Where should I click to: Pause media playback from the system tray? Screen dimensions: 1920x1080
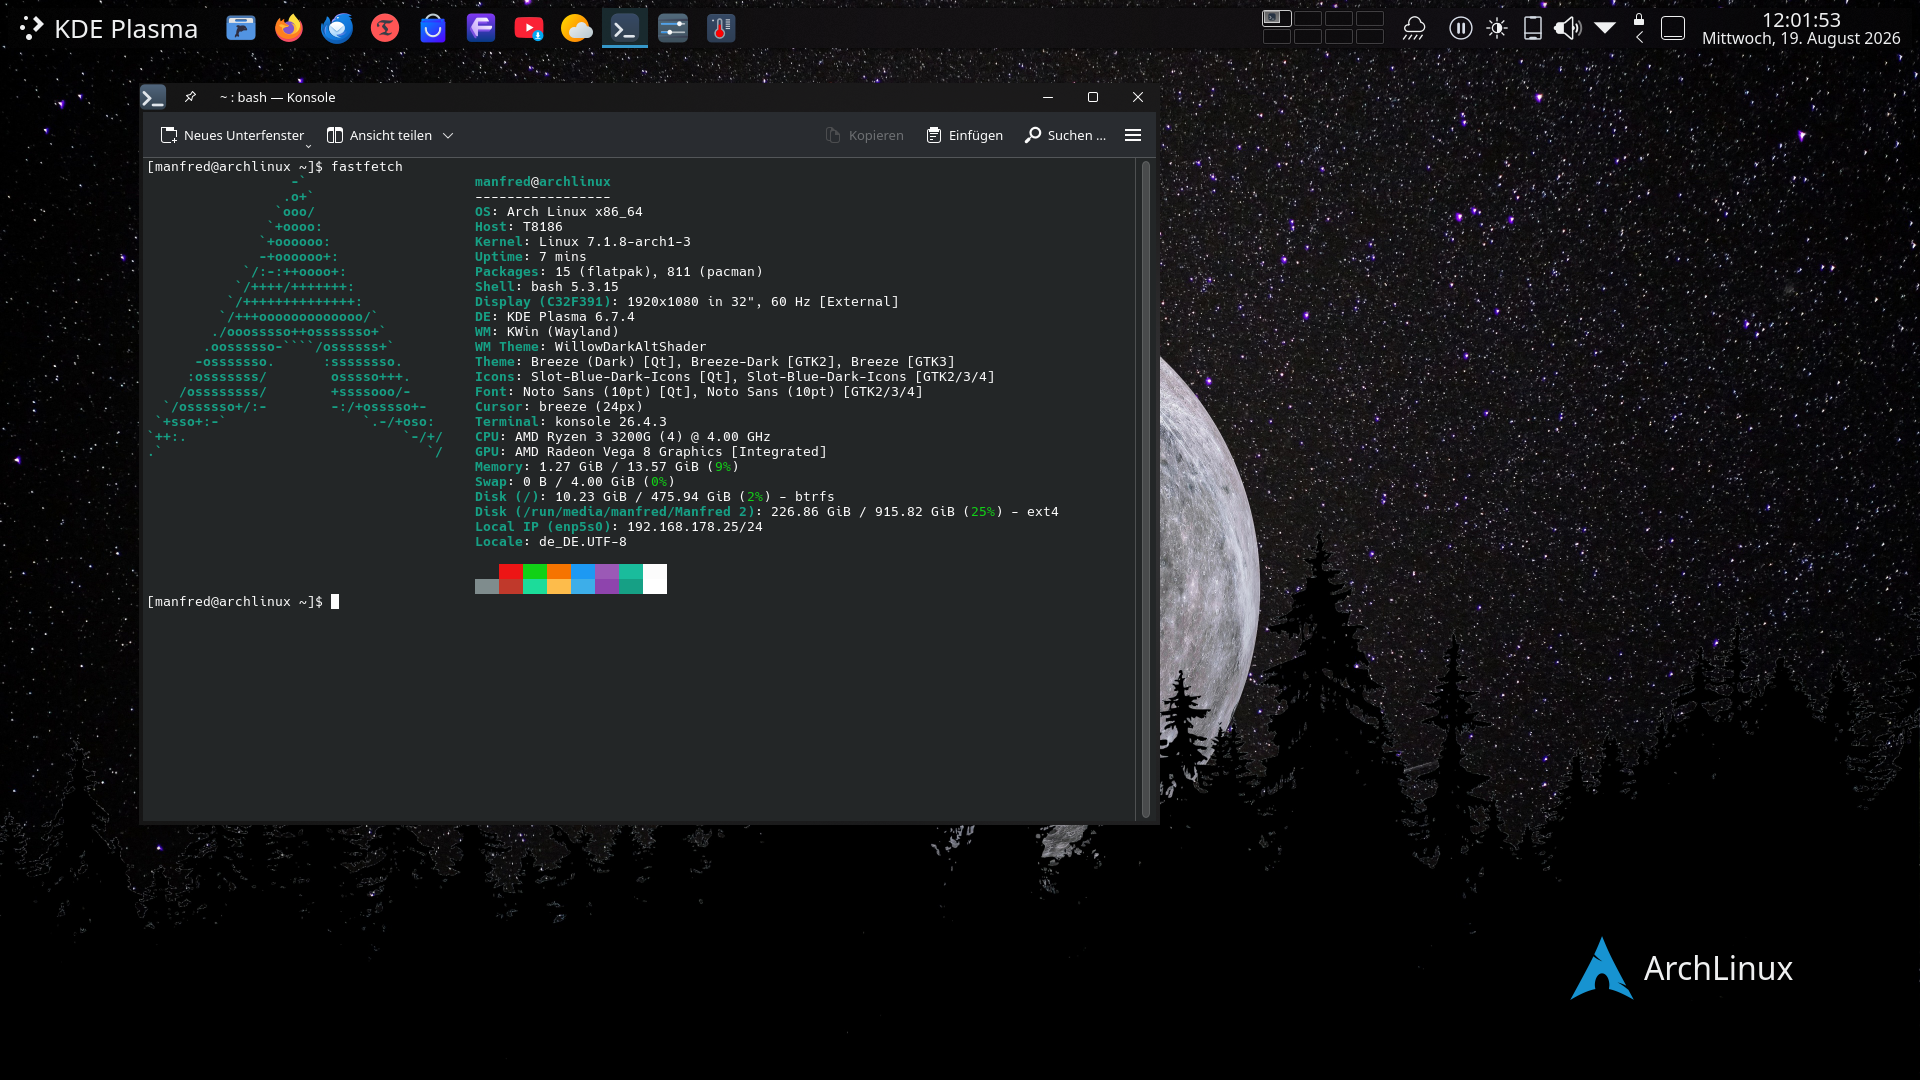click(1461, 28)
